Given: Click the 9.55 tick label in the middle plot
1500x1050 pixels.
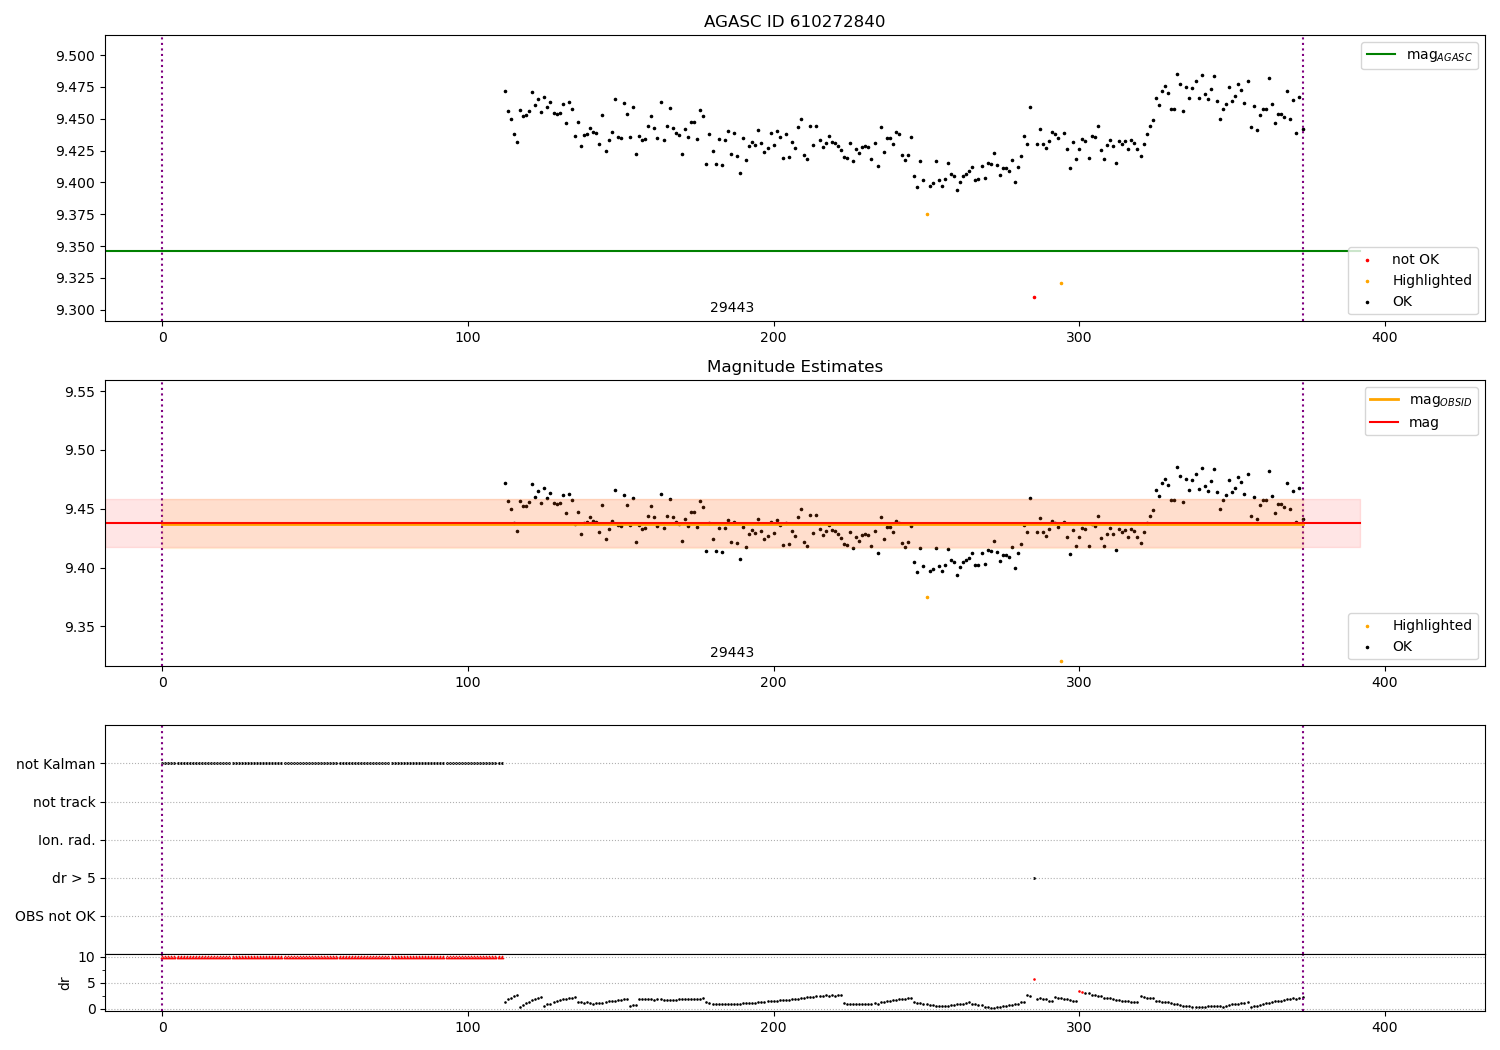Looking at the screenshot, I should [79, 392].
